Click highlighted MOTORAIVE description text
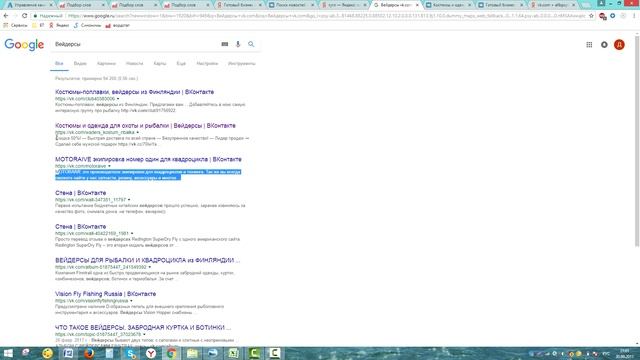The width and height of the screenshot is (640, 360). pyautogui.click(x=148, y=175)
